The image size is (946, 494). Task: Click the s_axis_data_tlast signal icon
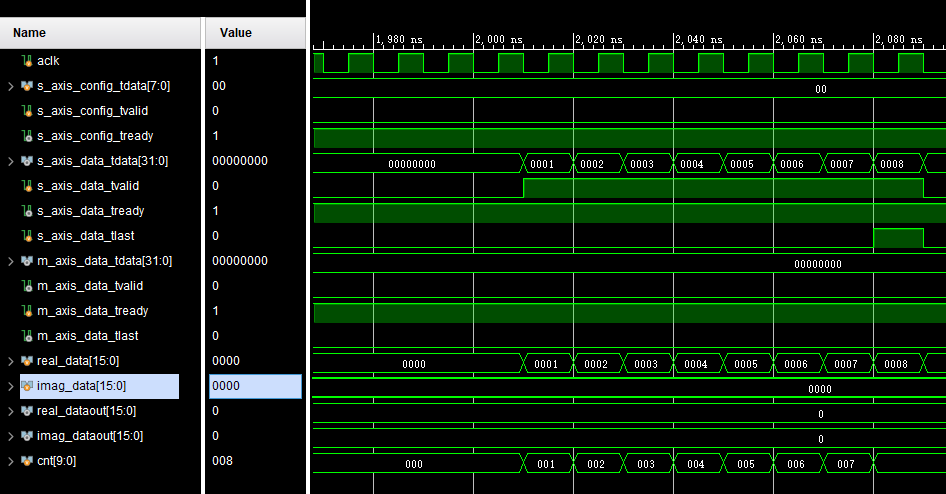27,236
